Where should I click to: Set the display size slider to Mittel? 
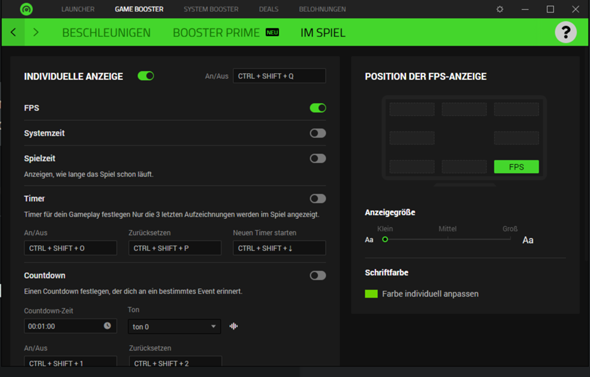coord(447,239)
